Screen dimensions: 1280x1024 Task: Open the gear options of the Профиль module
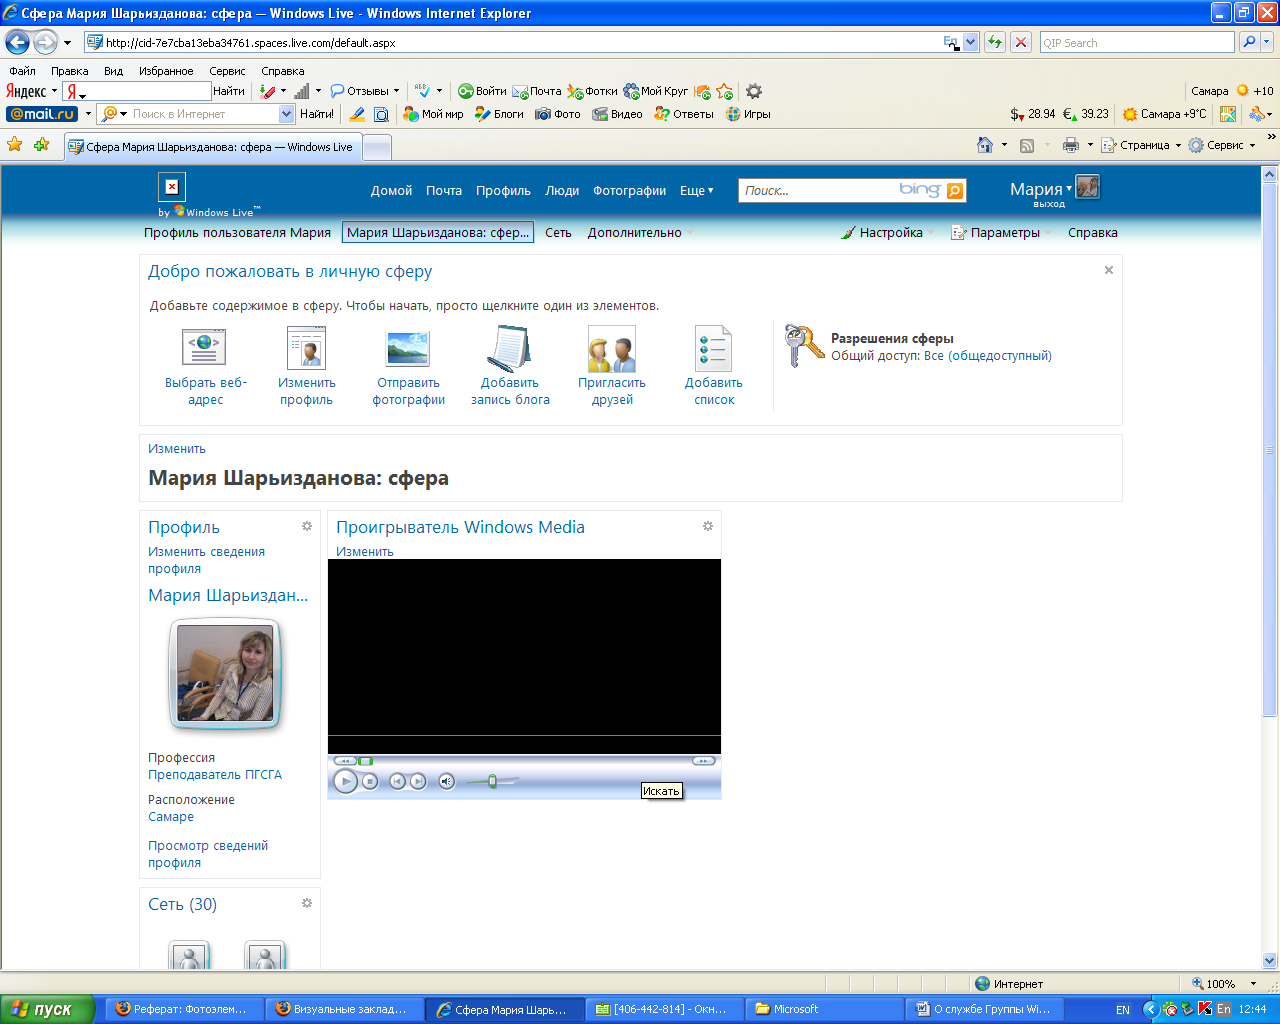click(307, 526)
